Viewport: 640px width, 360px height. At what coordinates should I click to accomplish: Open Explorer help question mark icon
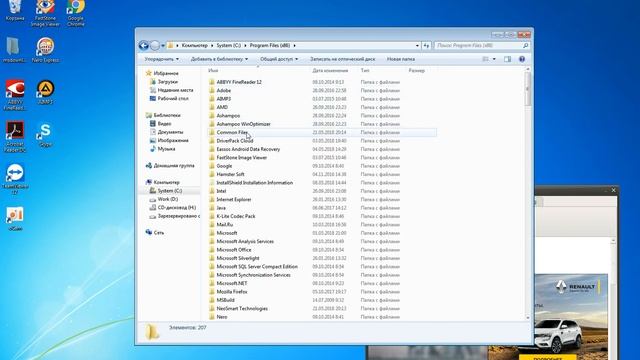tap(522, 59)
